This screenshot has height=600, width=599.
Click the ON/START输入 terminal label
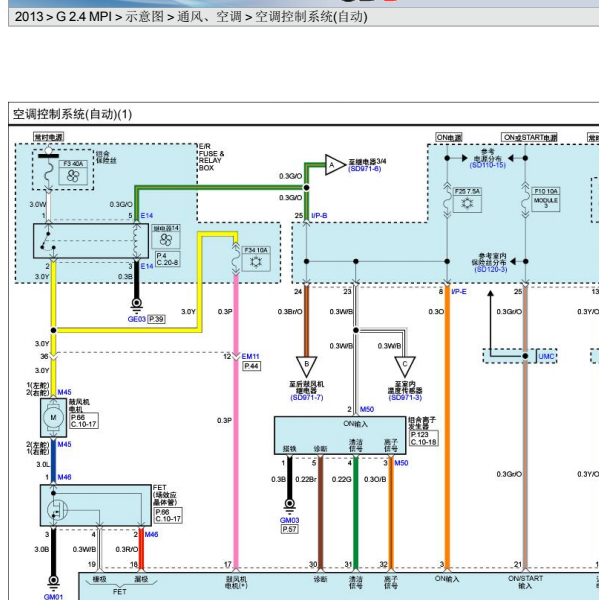pos(525,582)
